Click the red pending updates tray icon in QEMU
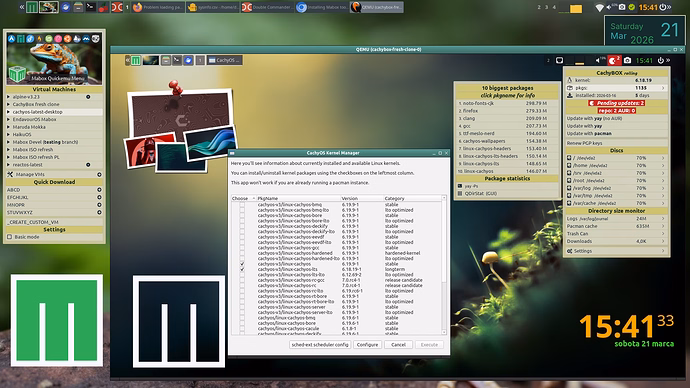The height and width of the screenshot is (388, 690). [614, 60]
